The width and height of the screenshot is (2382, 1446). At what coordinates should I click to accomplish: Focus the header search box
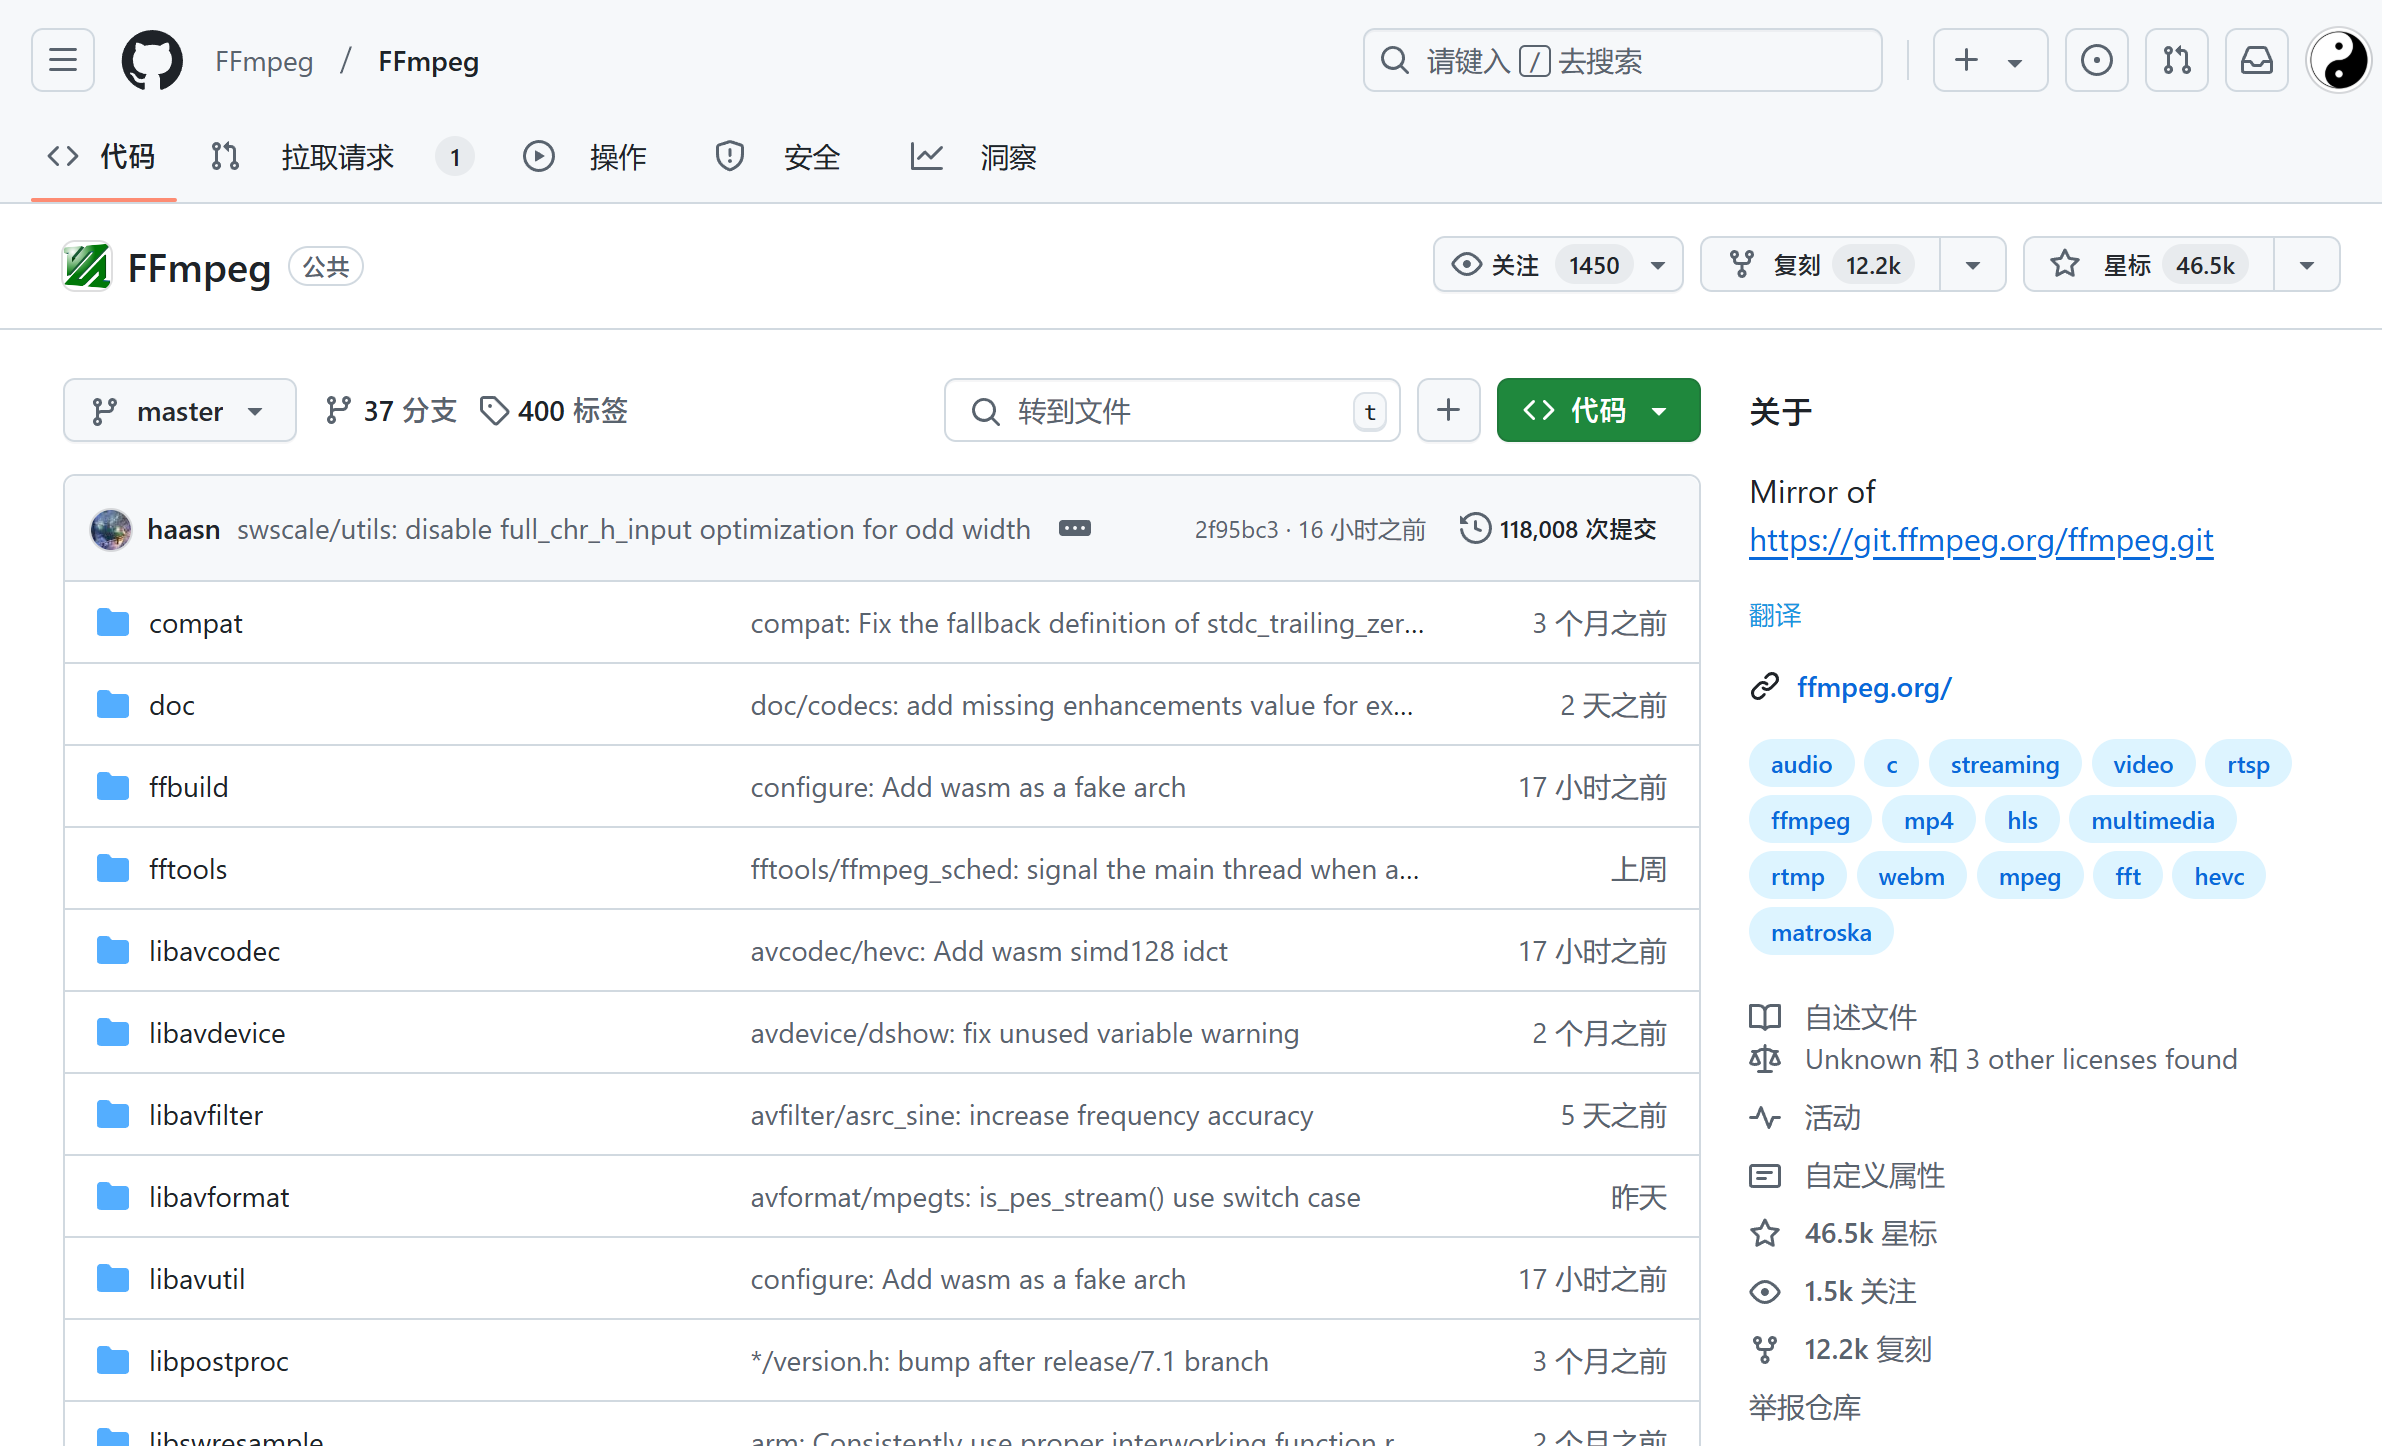tap(1622, 61)
